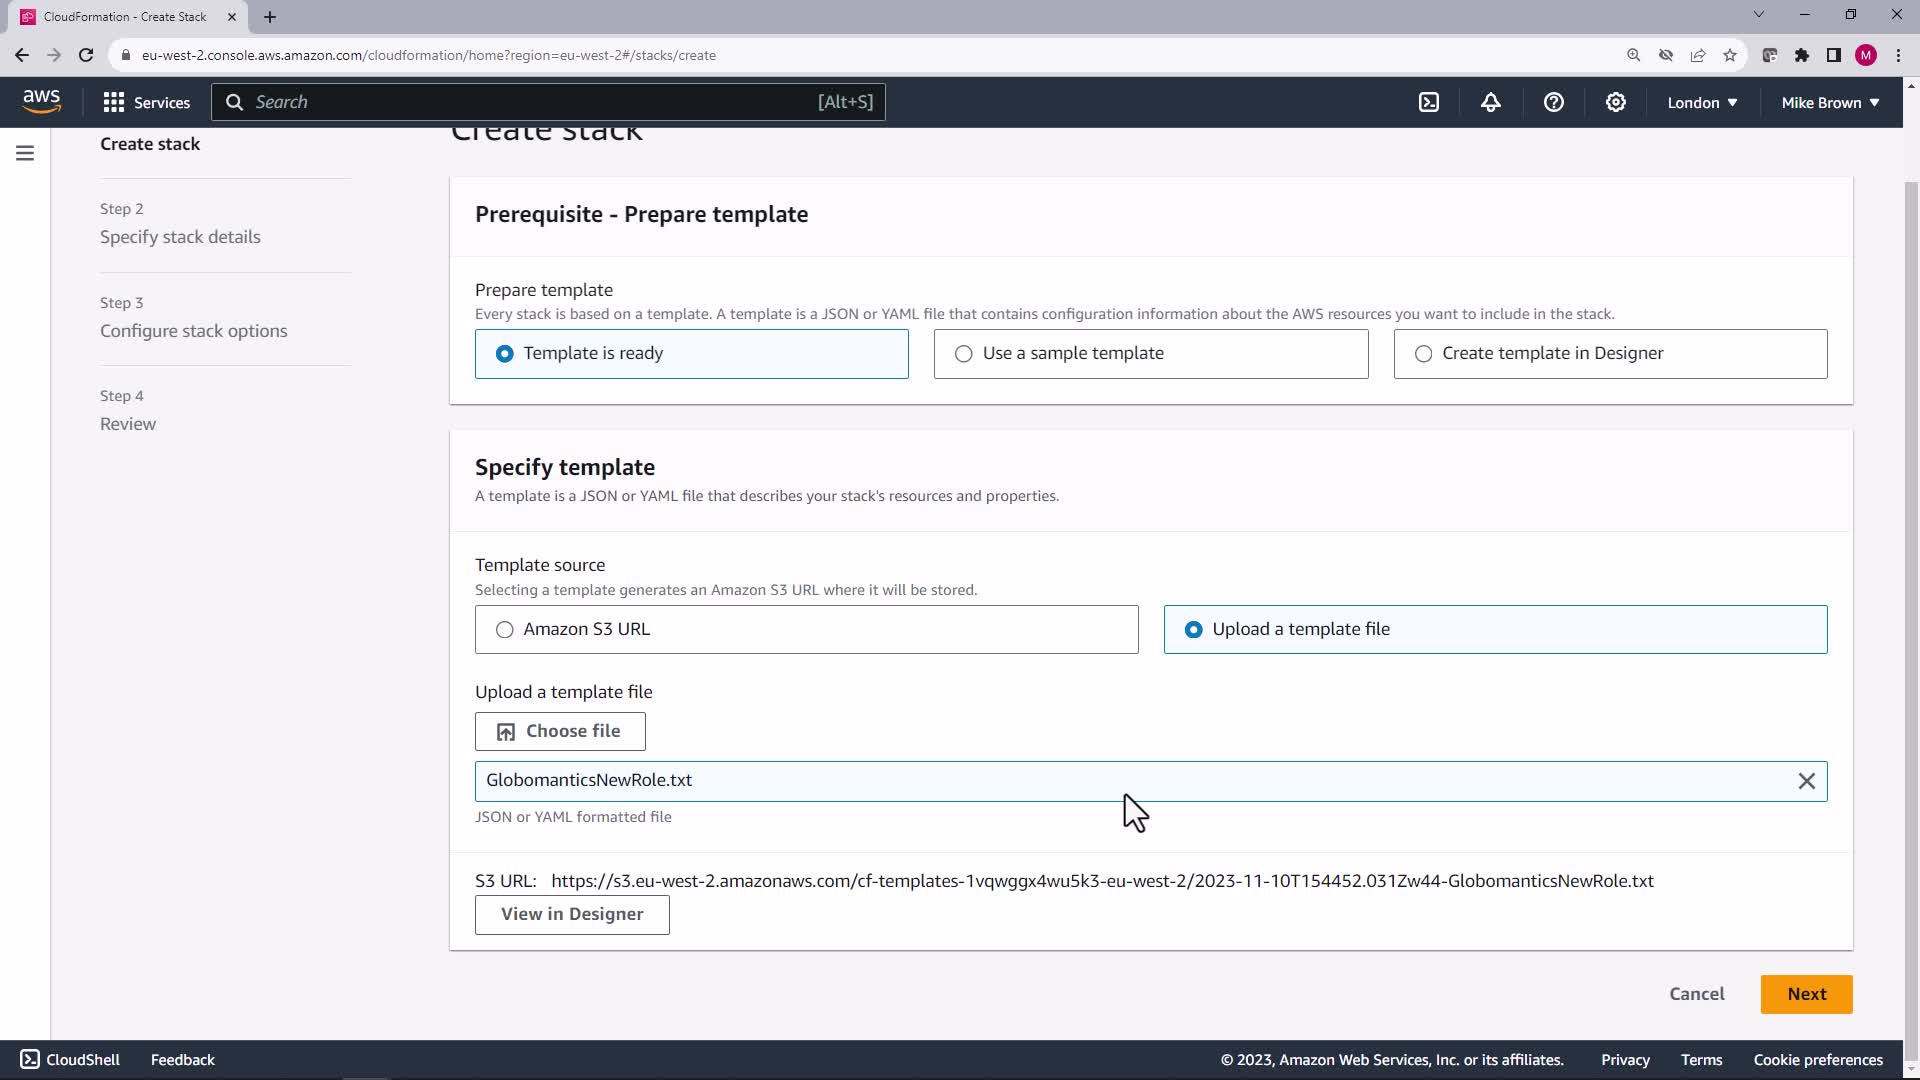Remove GlobomanticsNewRole.txt with the X icon
The width and height of the screenshot is (1920, 1080).
coord(1806,781)
